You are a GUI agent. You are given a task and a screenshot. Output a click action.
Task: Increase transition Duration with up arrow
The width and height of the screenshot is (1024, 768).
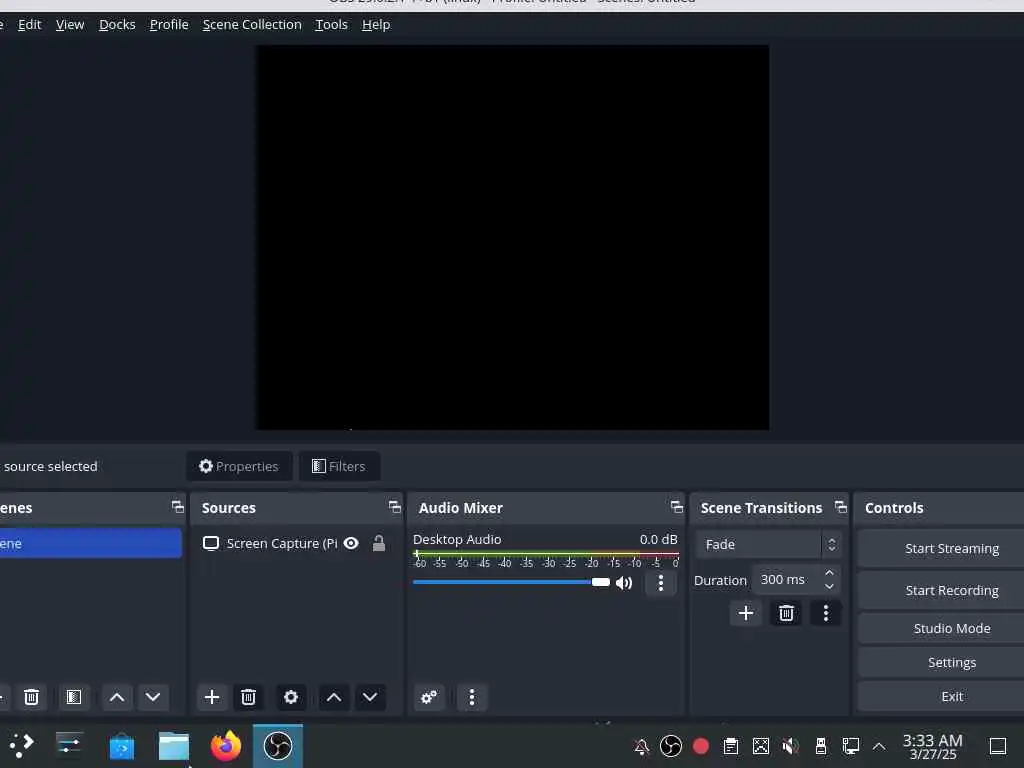point(829,573)
